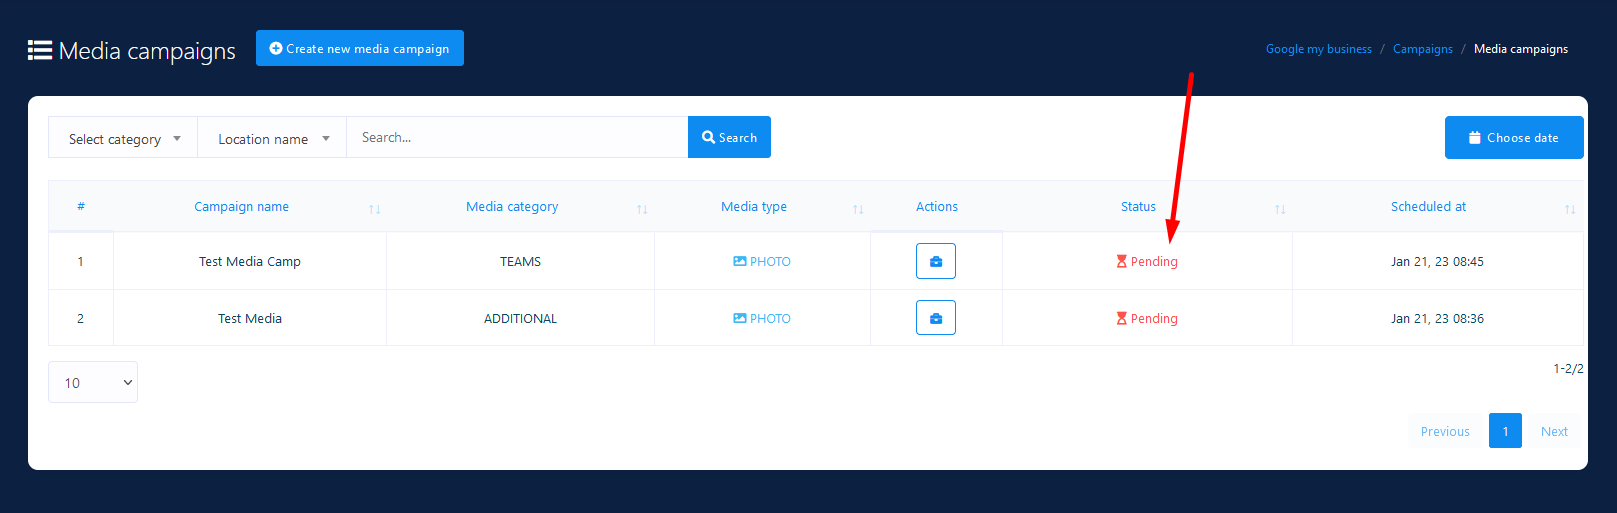This screenshot has height=513, width=1617.
Task: Click PHOTO media type for Test Media Camp
Action: click(762, 261)
